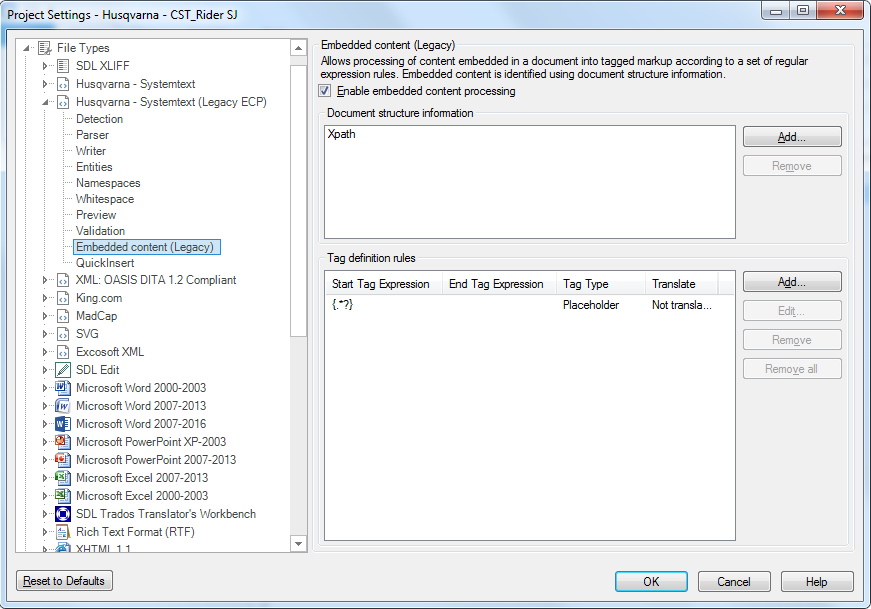Add a new tag definition rule
The image size is (871, 609).
(792, 282)
